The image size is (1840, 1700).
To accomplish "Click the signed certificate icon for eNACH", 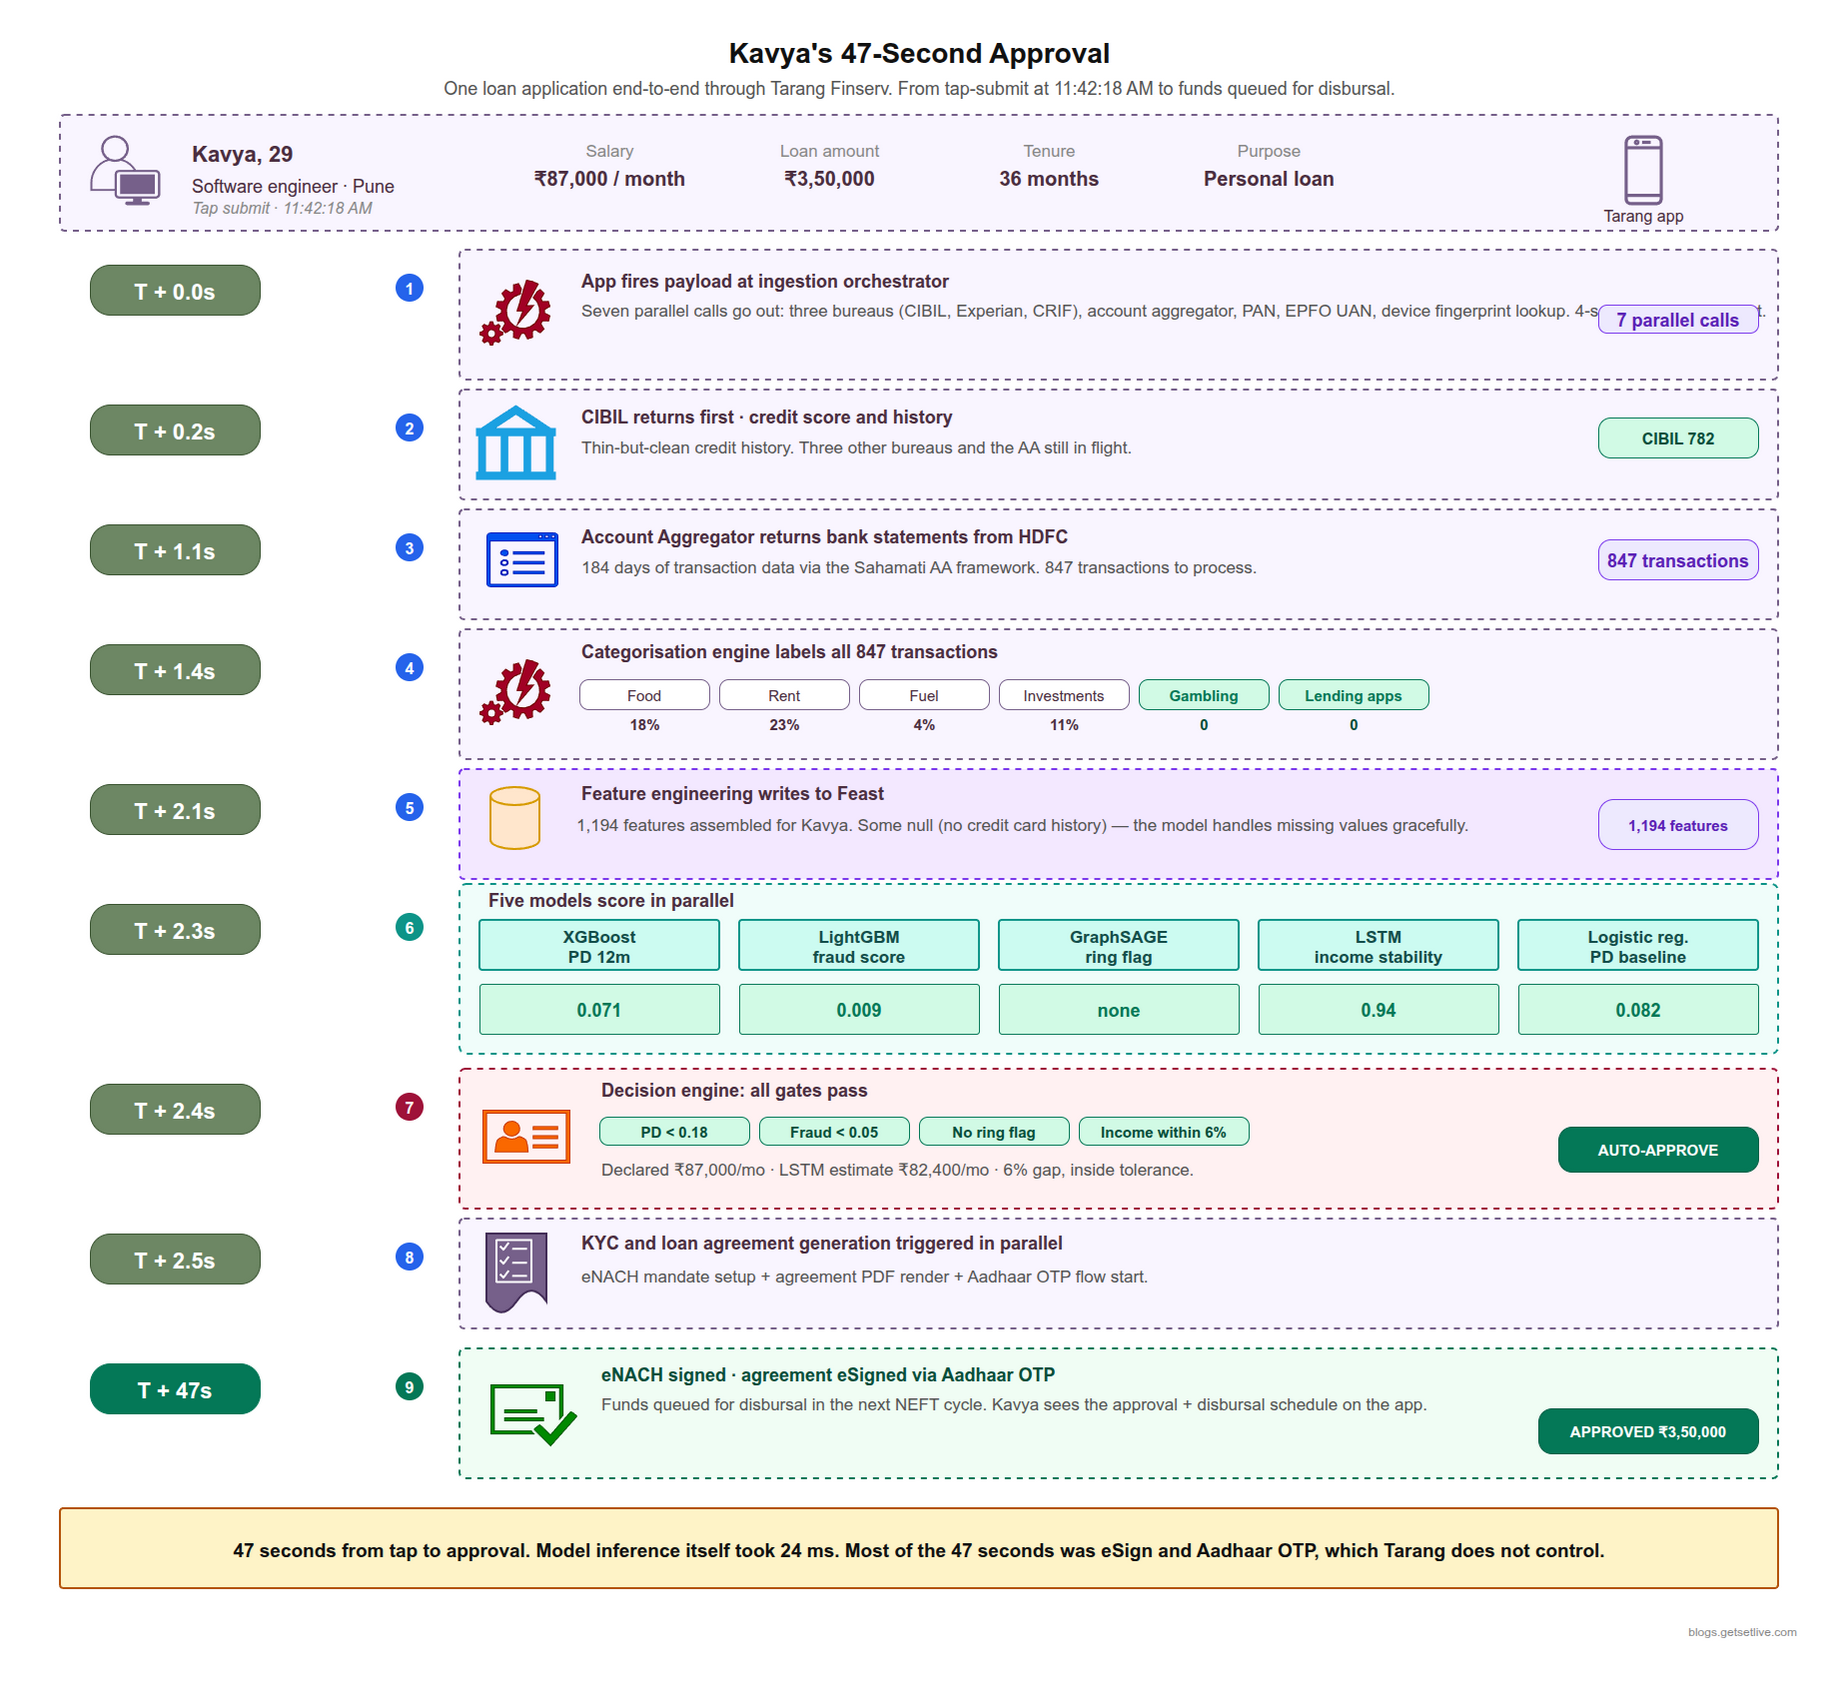I will pyautogui.click(x=532, y=1414).
